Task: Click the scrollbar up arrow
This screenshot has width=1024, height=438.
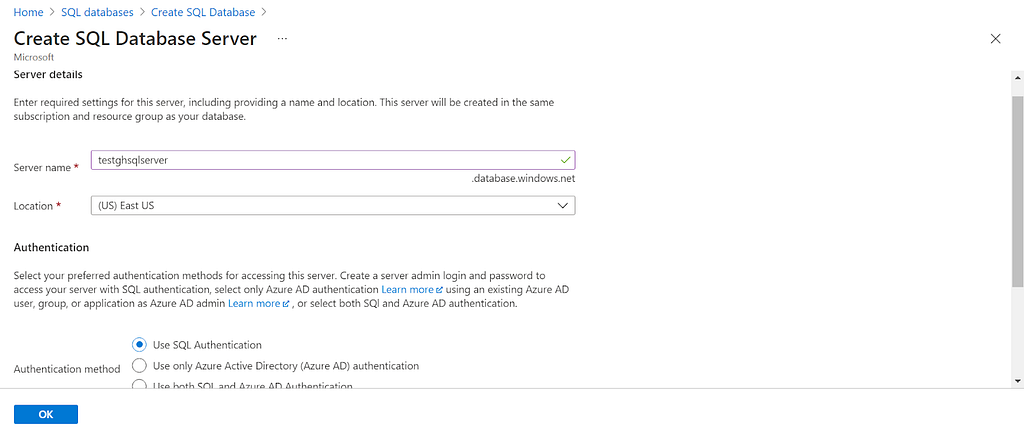Action: pos(1017,77)
